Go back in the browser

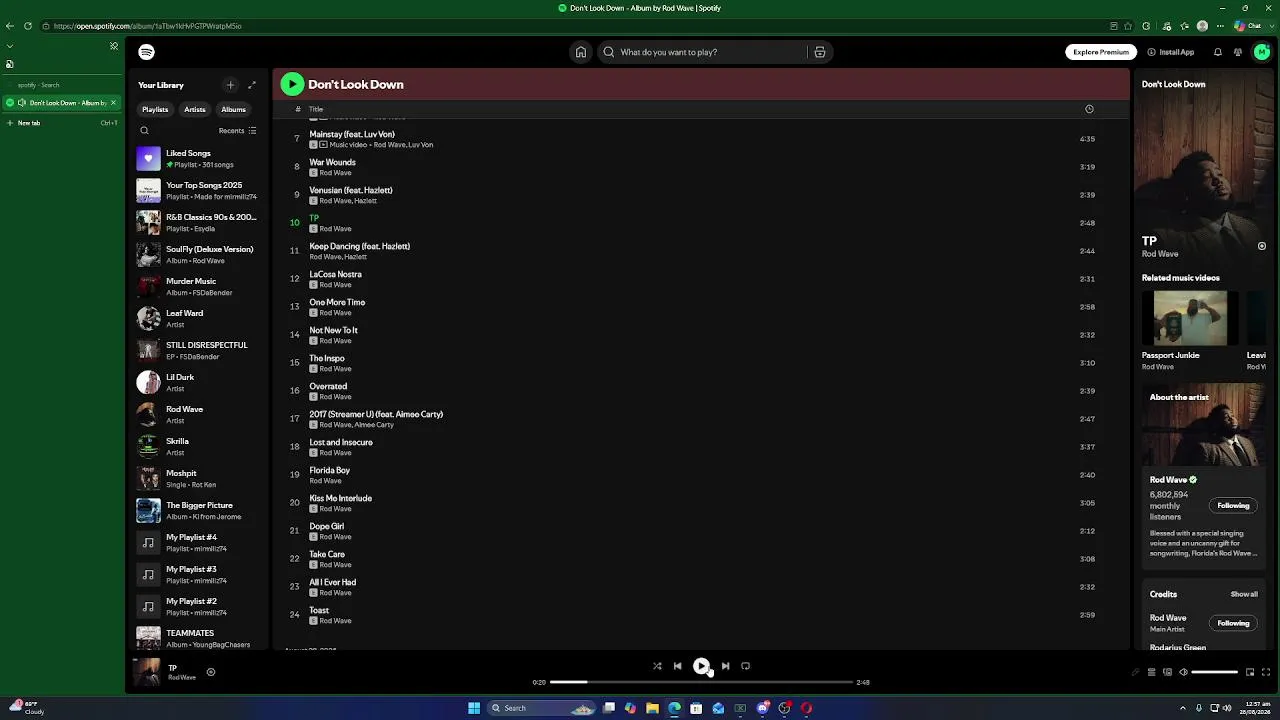coord(10,26)
